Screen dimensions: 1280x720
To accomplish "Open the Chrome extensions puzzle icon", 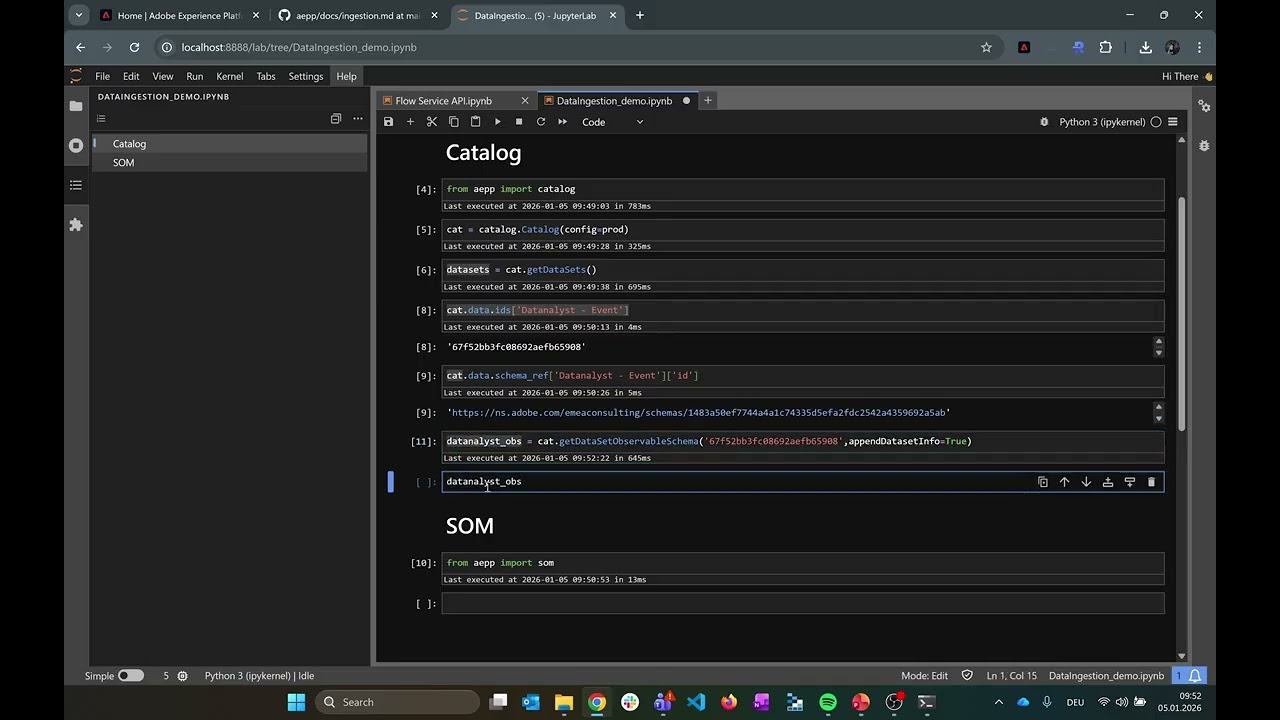I will [1105, 47].
